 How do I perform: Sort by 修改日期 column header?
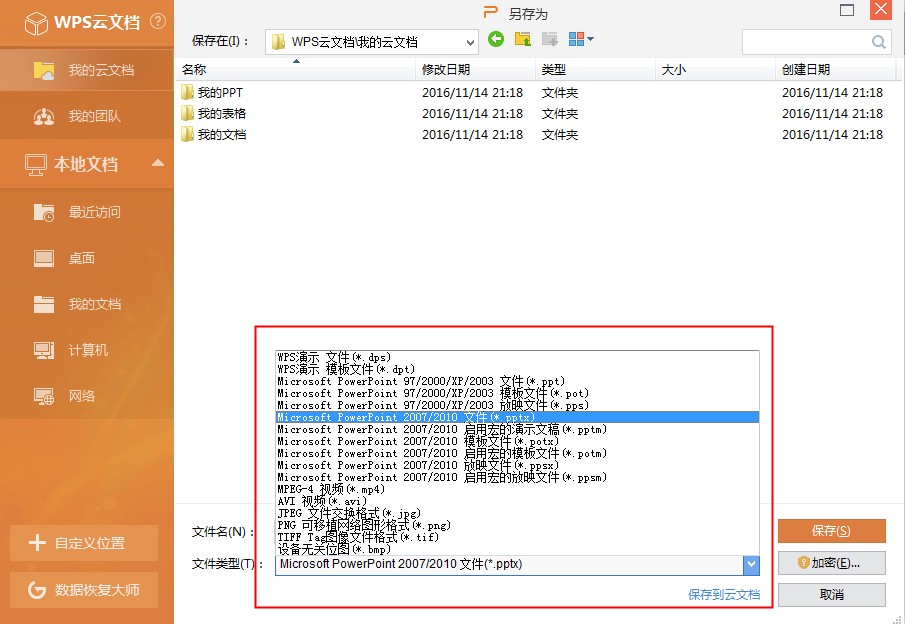tap(476, 70)
